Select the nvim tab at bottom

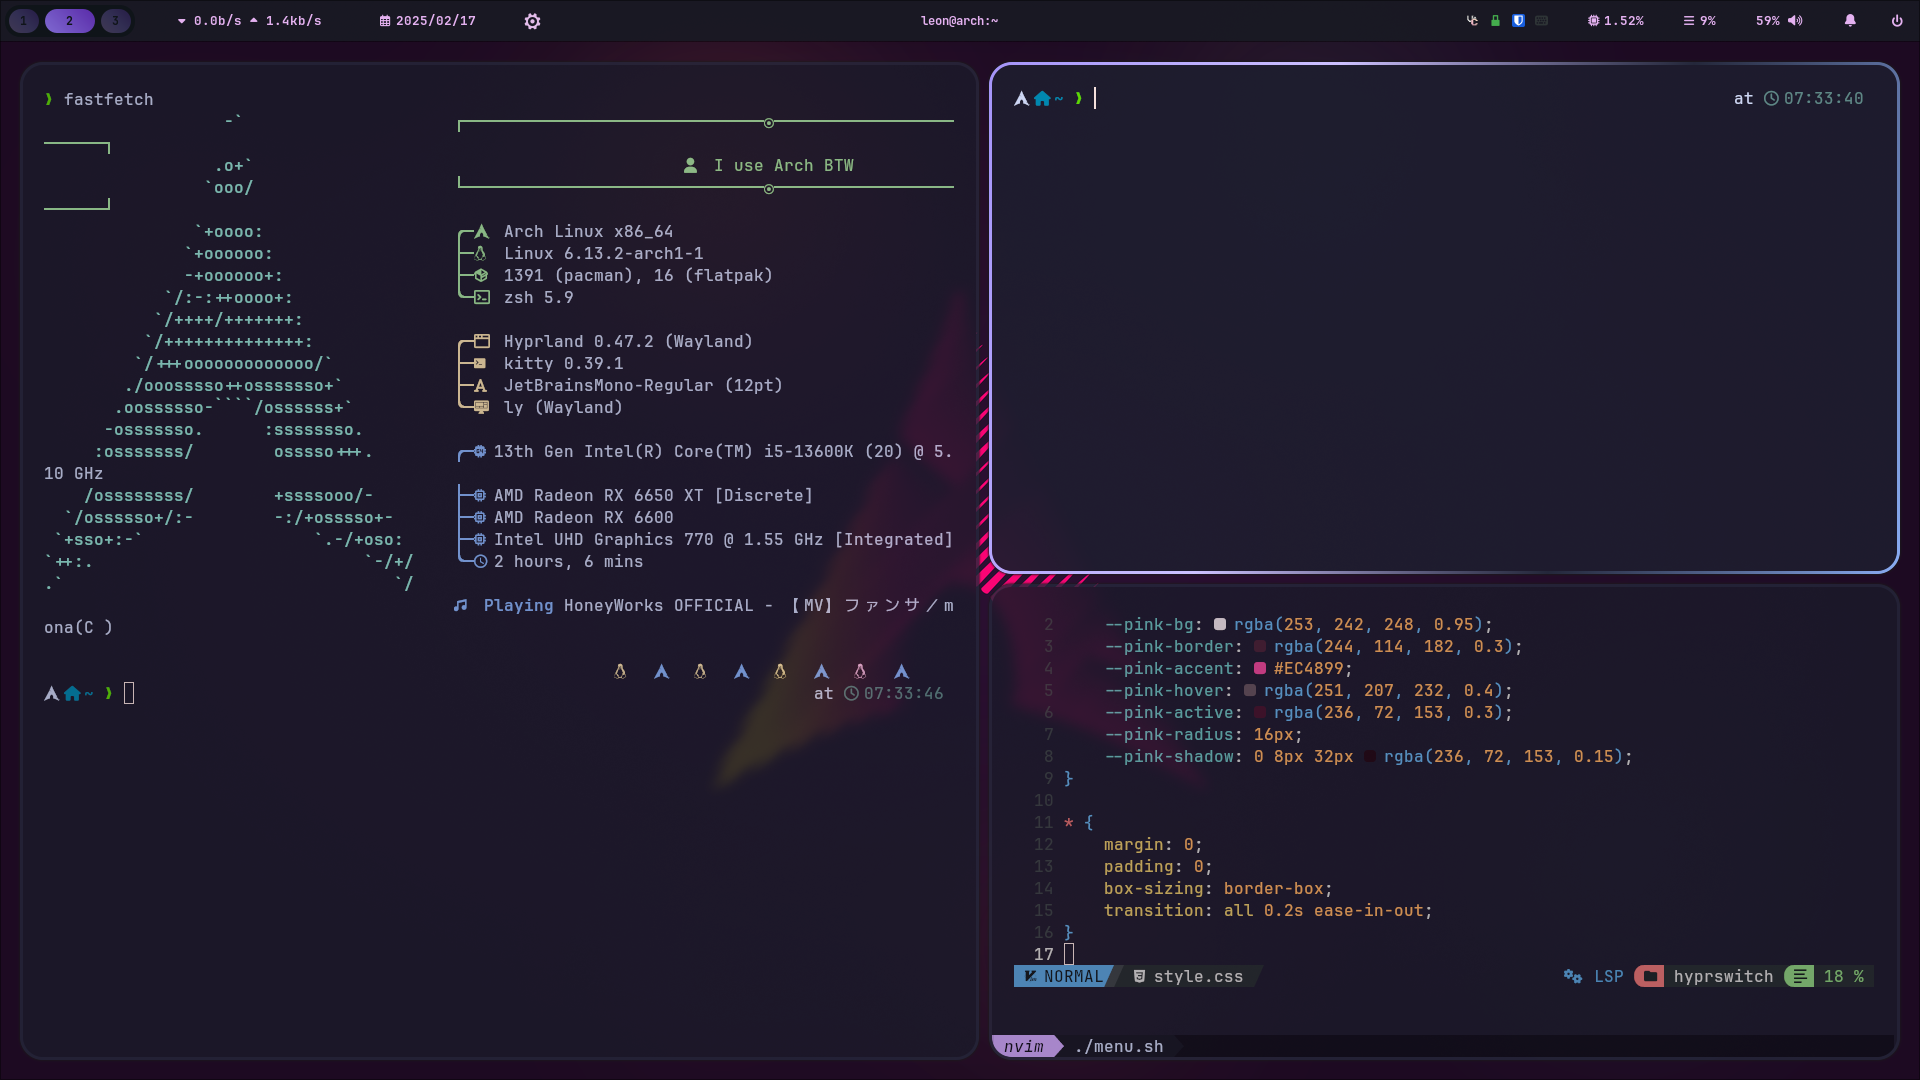point(1024,1046)
